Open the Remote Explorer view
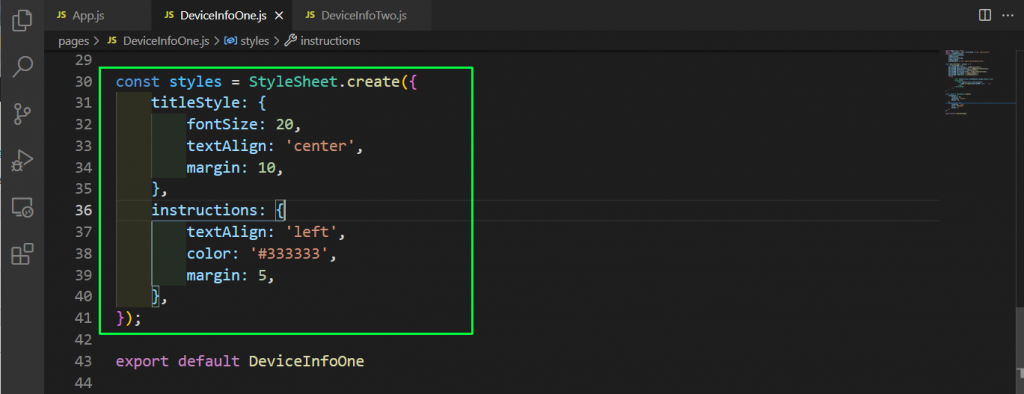The height and width of the screenshot is (394, 1024). tap(22, 208)
